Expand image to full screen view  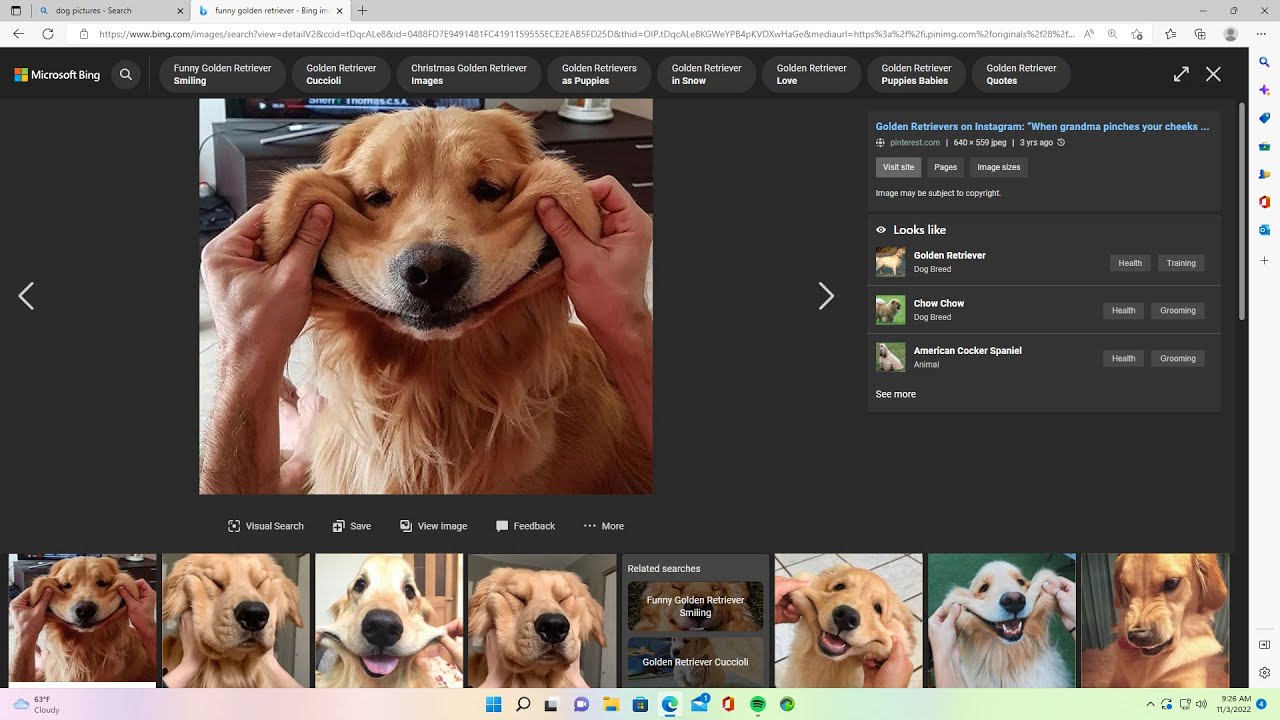(x=1181, y=74)
